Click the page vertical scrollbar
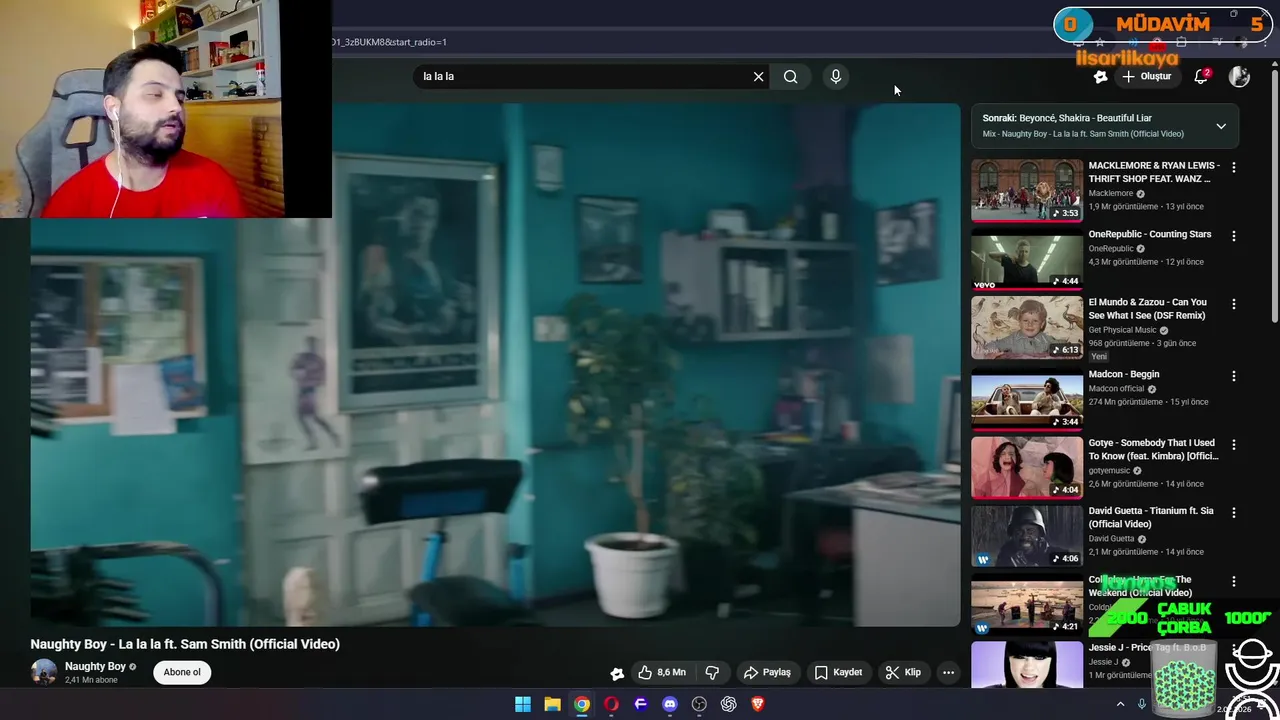This screenshot has height=720, width=1280. tap(1274, 200)
